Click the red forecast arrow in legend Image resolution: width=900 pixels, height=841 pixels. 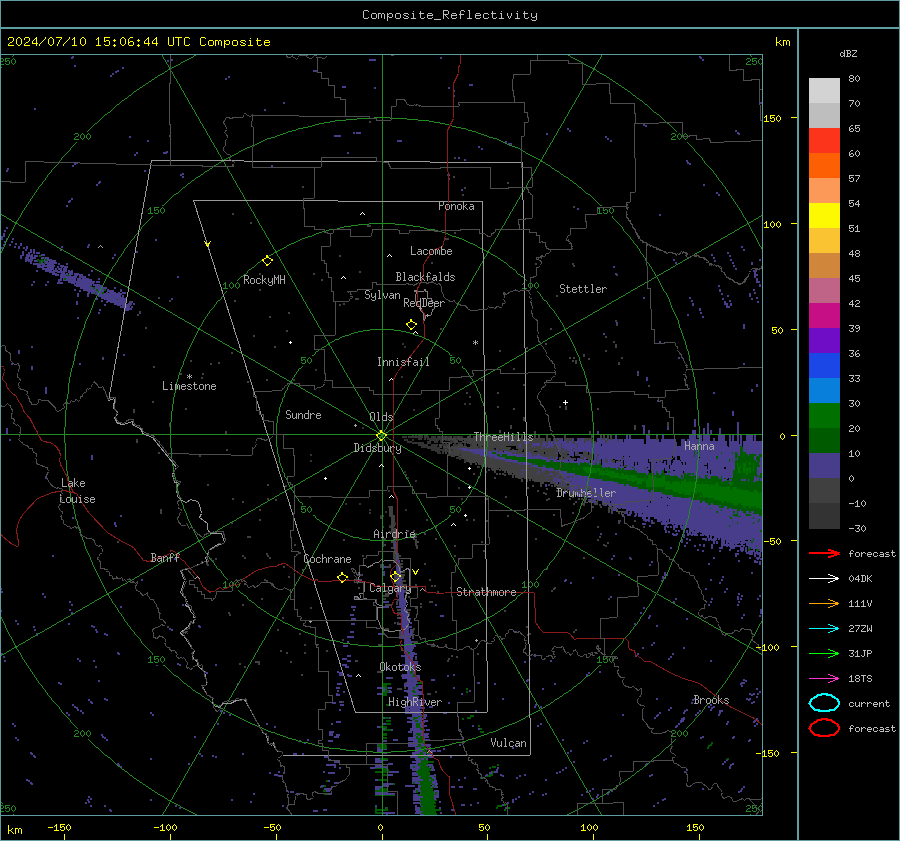coord(824,553)
